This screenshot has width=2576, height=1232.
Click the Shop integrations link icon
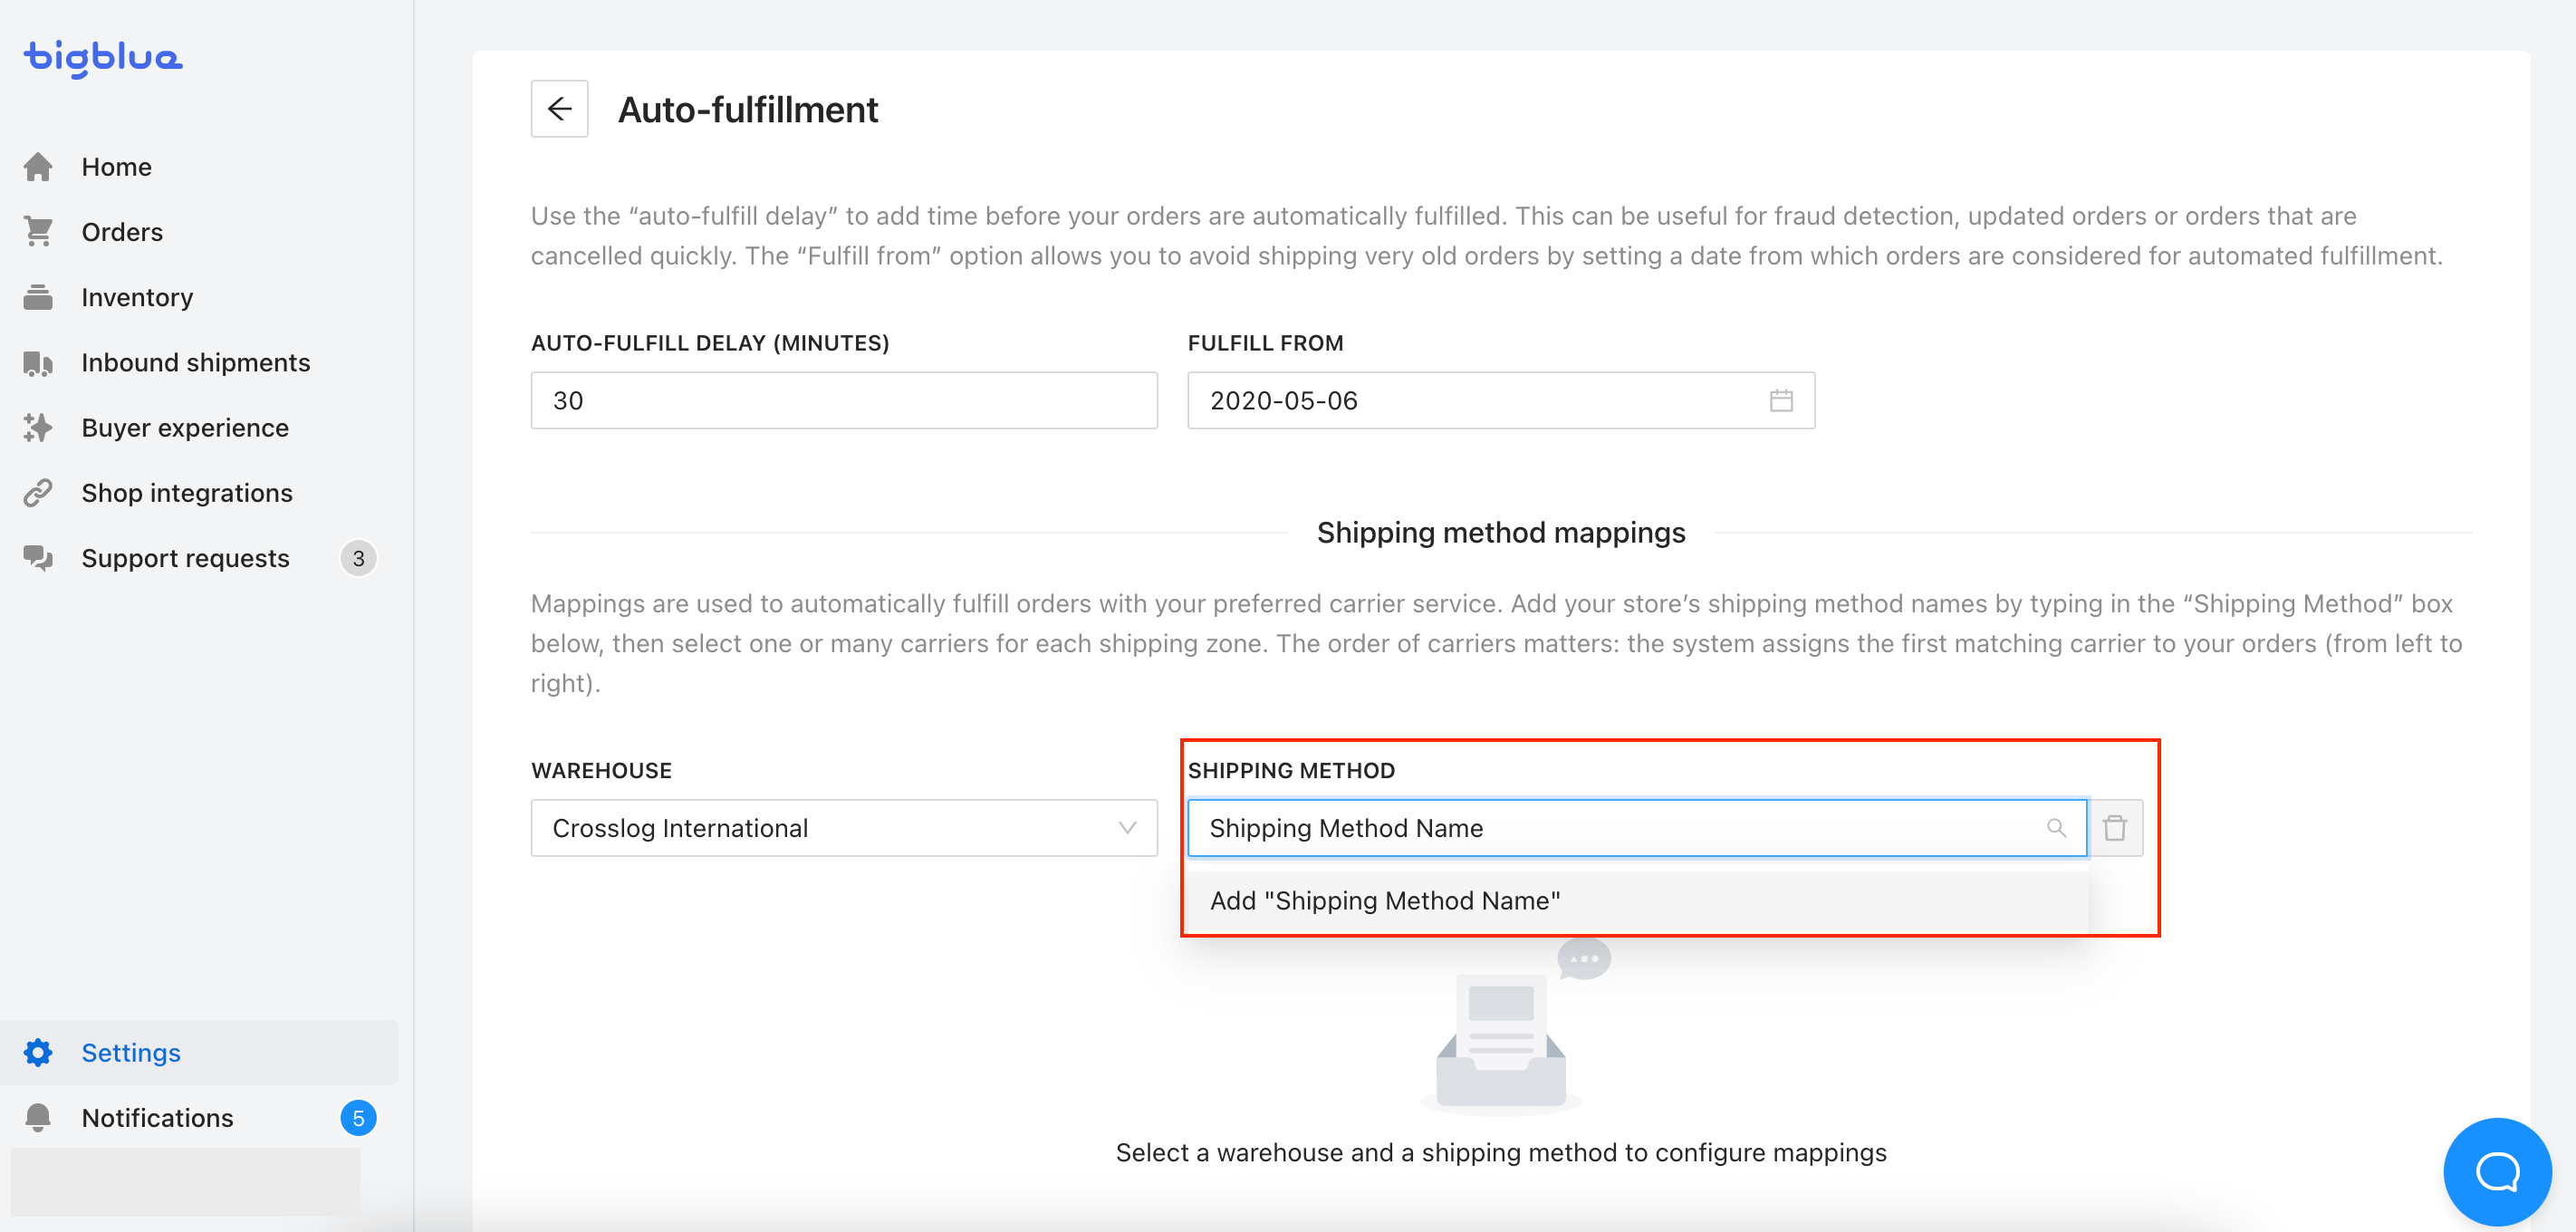point(38,493)
